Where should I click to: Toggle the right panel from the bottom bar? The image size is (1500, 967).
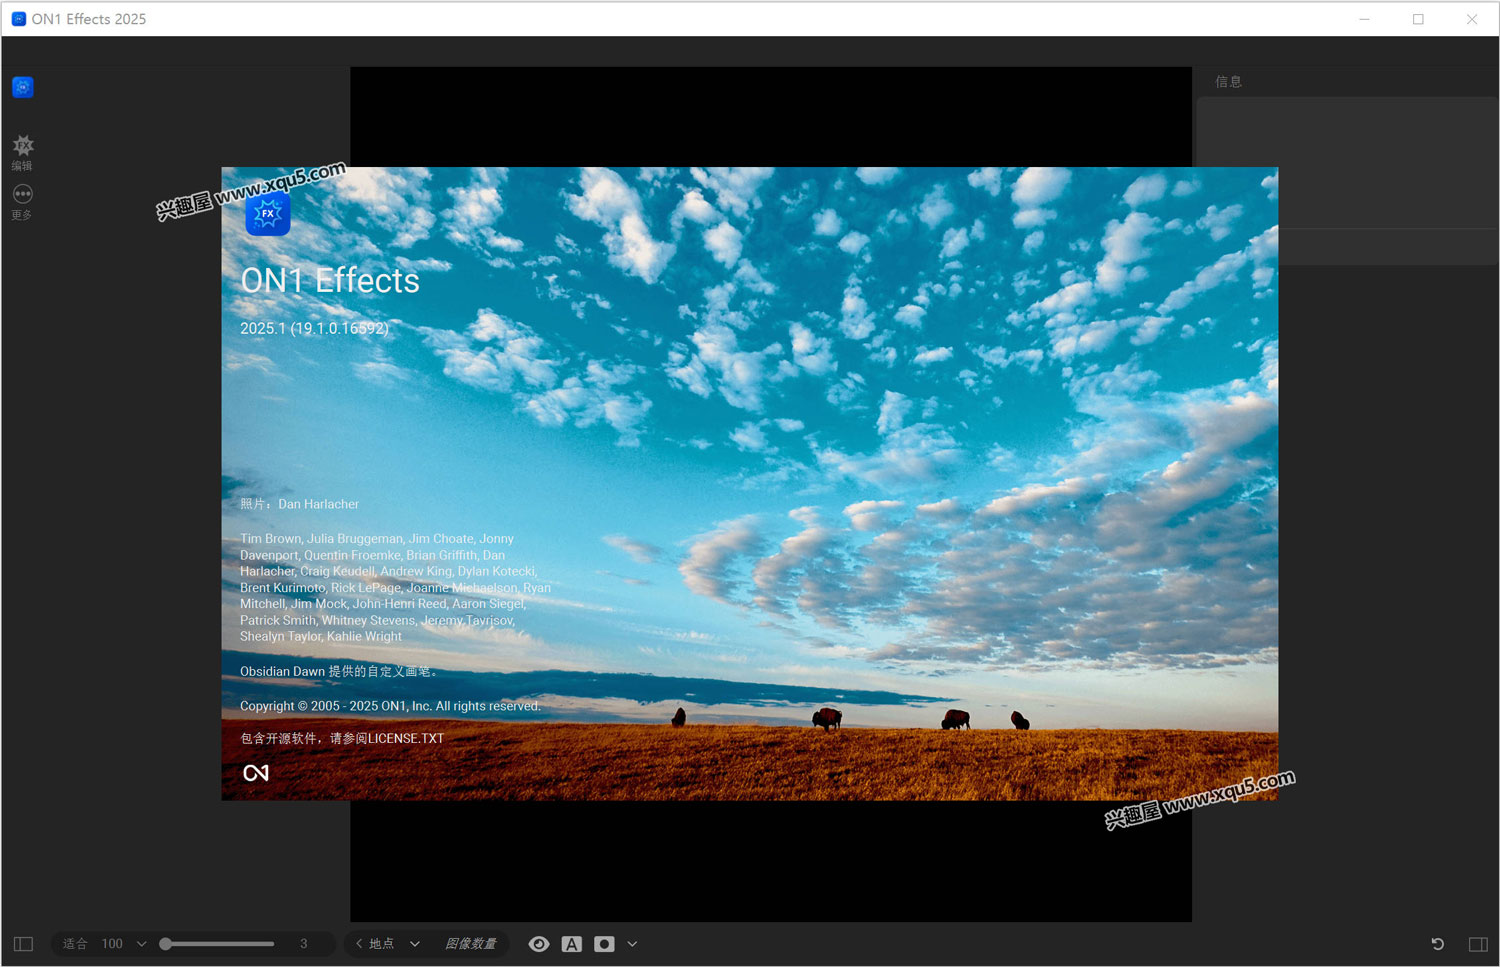(1478, 944)
